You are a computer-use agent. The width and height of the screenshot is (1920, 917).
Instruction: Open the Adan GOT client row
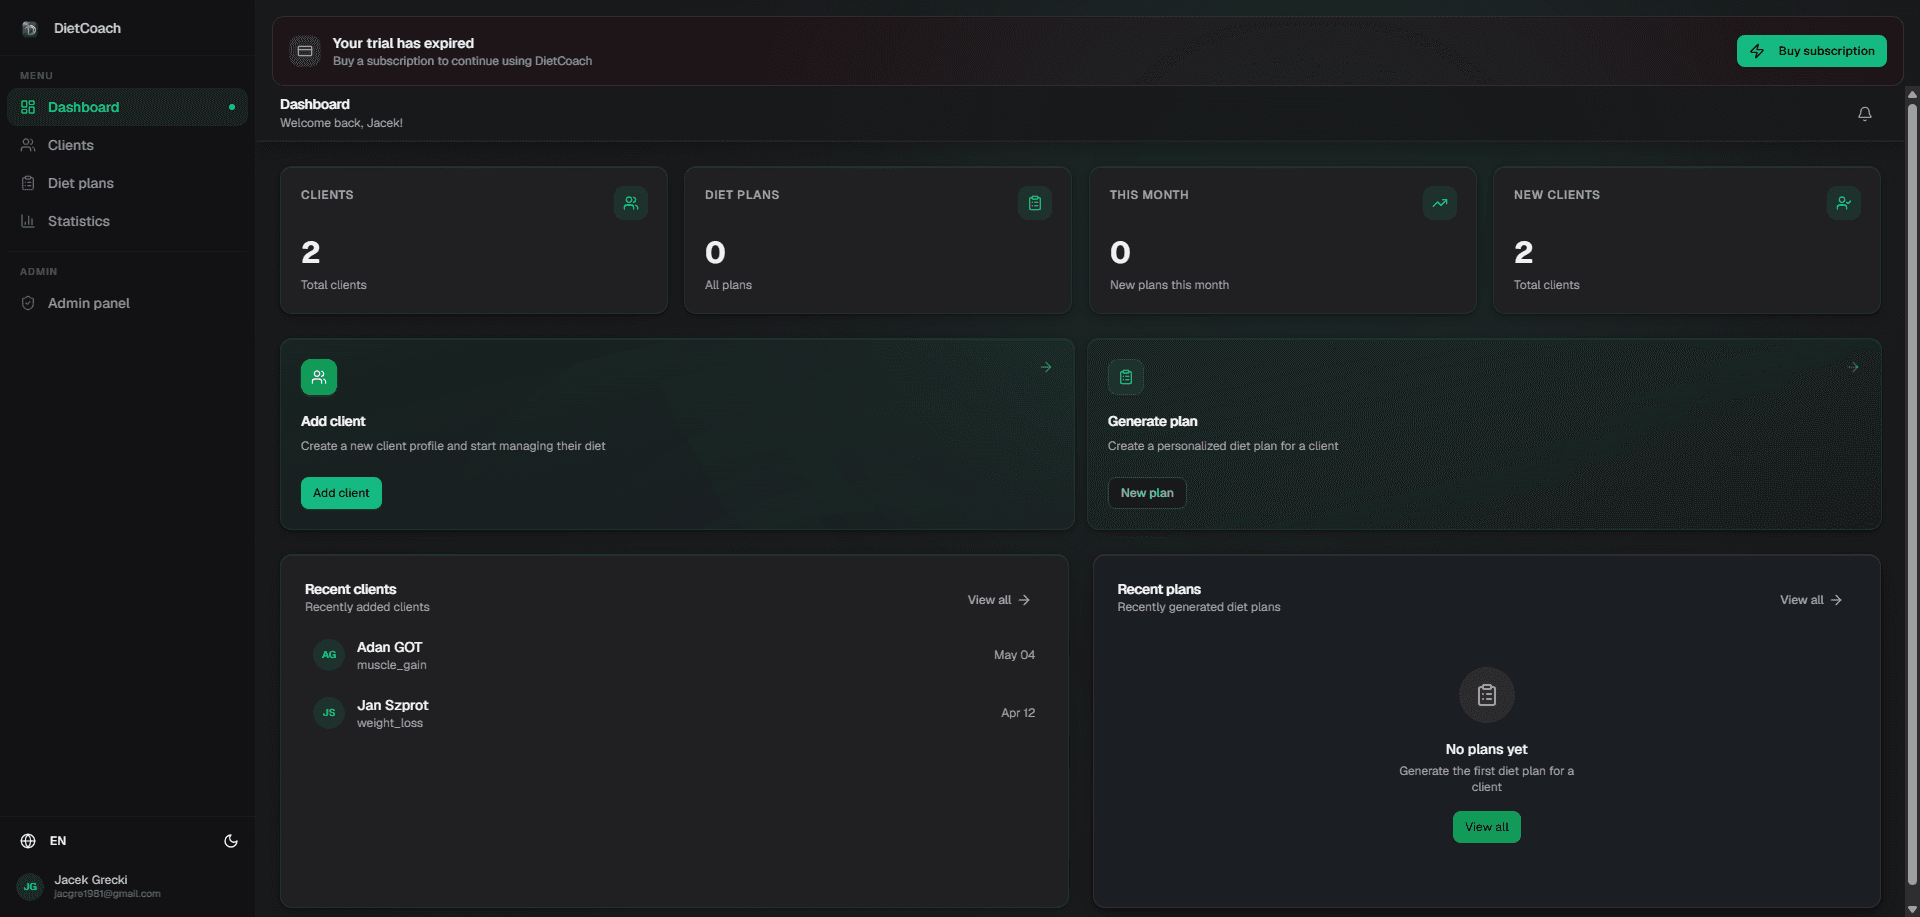[674, 655]
